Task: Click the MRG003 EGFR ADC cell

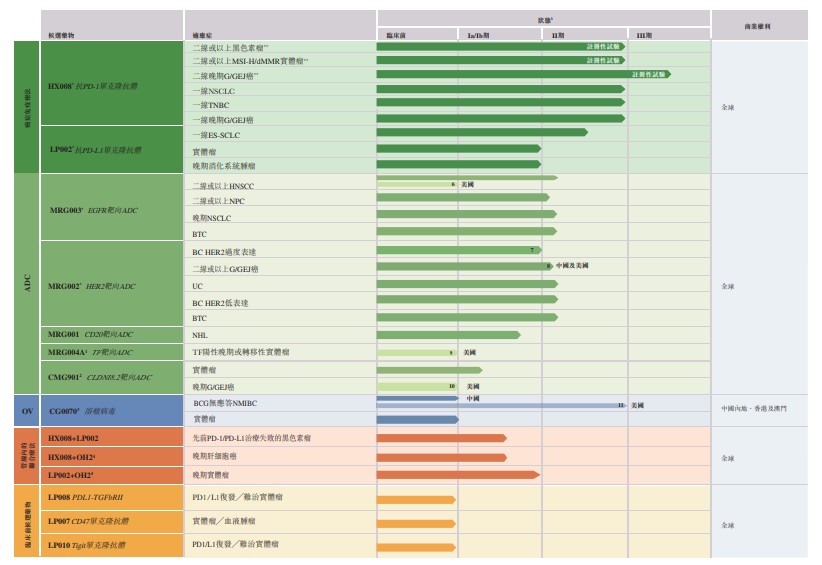Action: (112, 207)
